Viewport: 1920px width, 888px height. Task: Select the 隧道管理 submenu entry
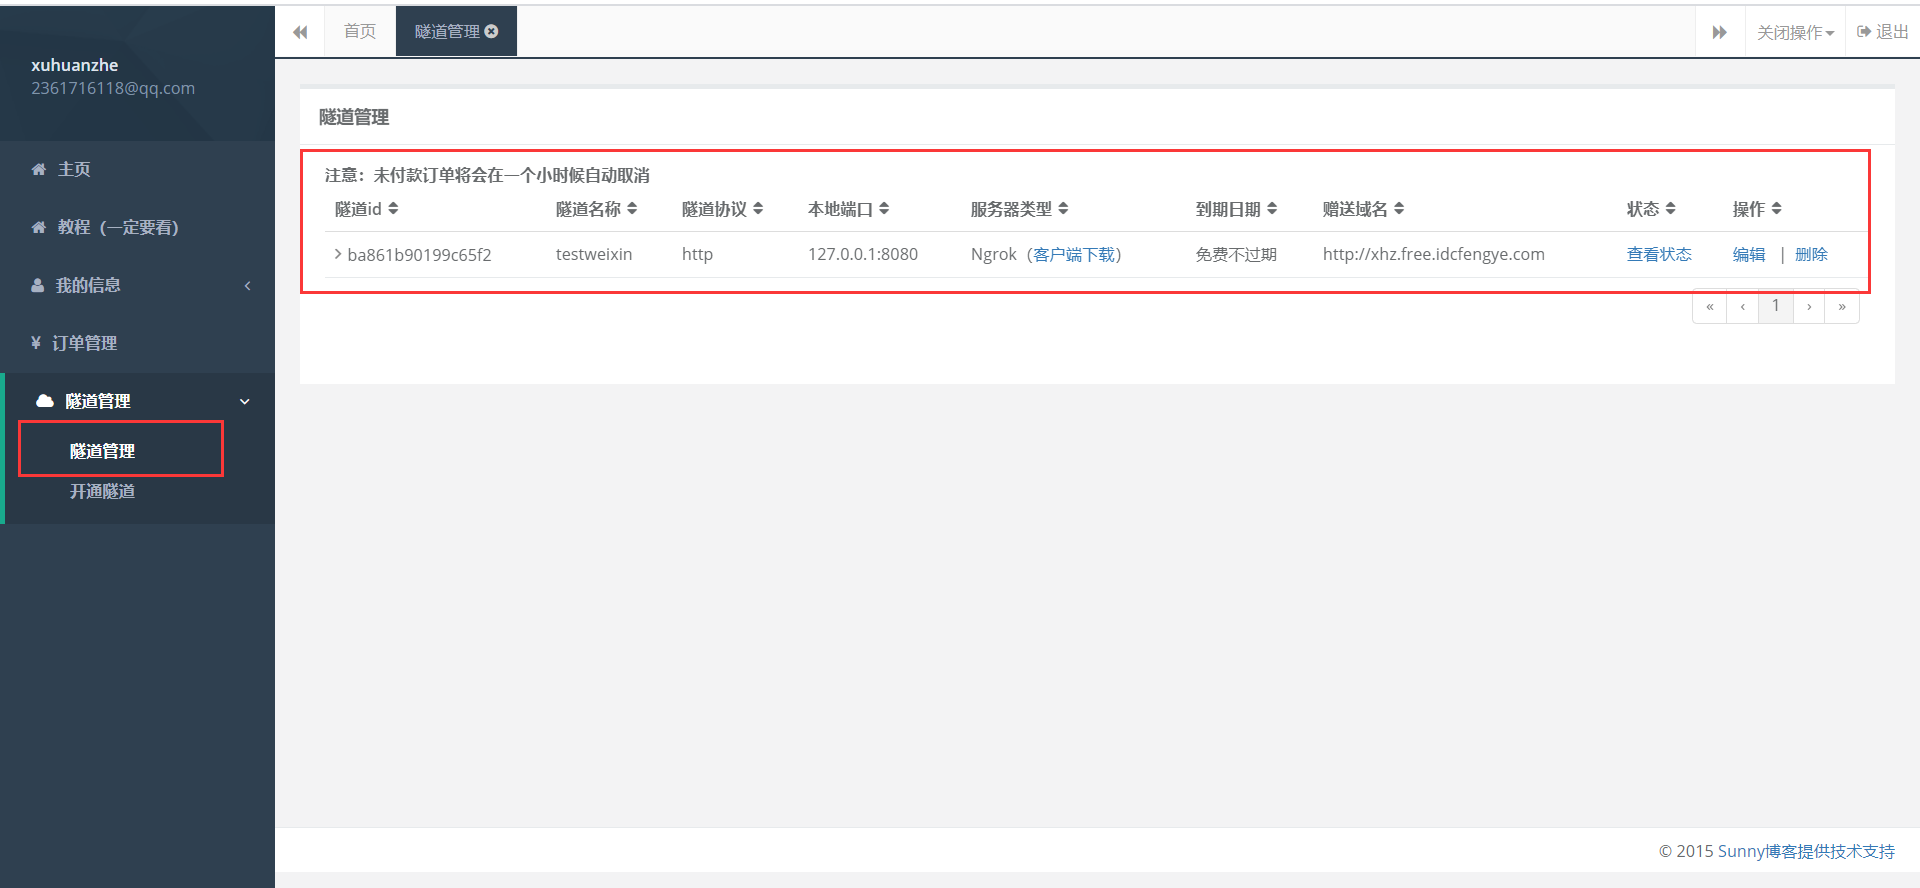(x=102, y=451)
